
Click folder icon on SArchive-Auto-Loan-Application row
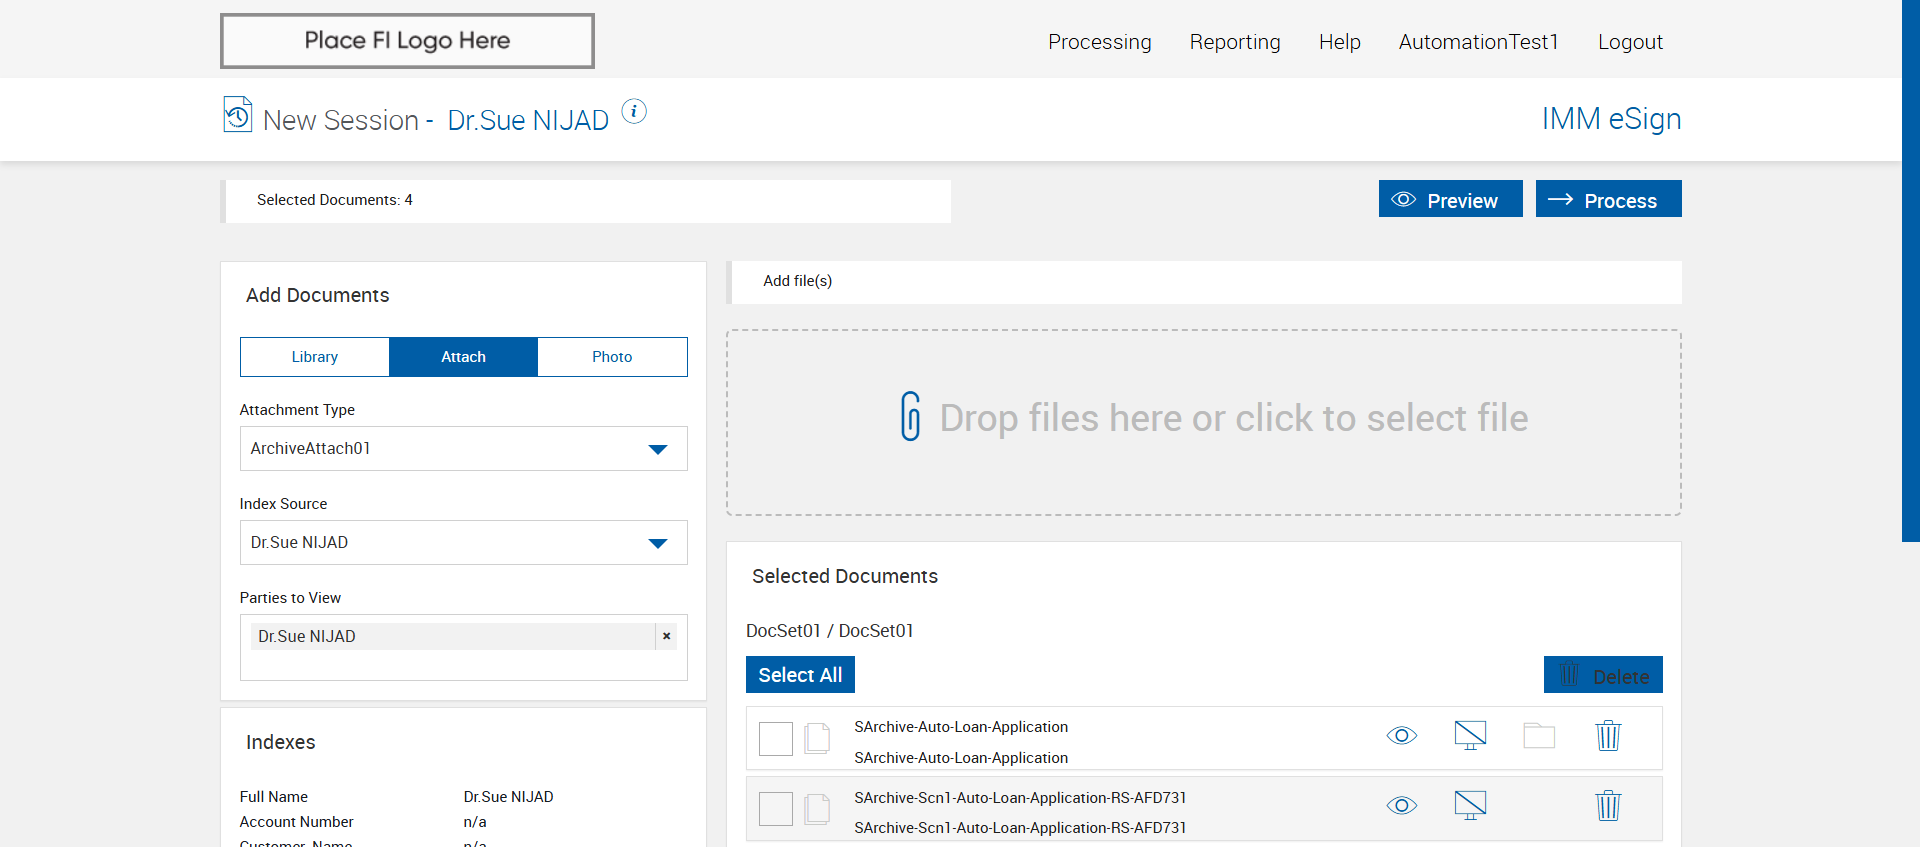[x=1539, y=736]
